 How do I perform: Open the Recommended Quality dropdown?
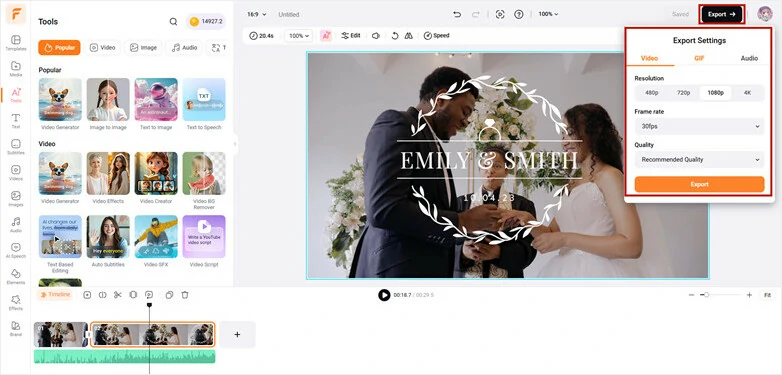pos(699,160)
